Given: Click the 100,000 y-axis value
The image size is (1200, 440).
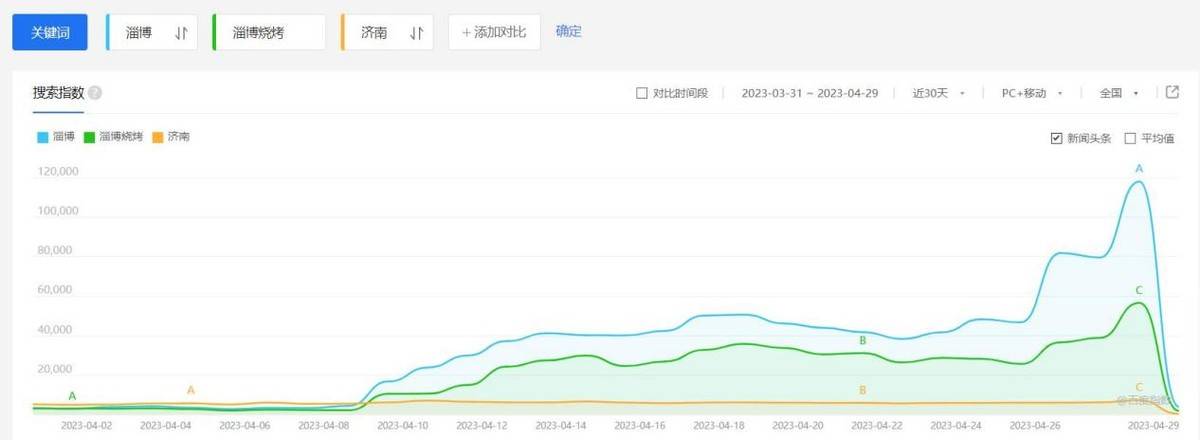Looking at the screenshot, I should [x=57, y=211].
